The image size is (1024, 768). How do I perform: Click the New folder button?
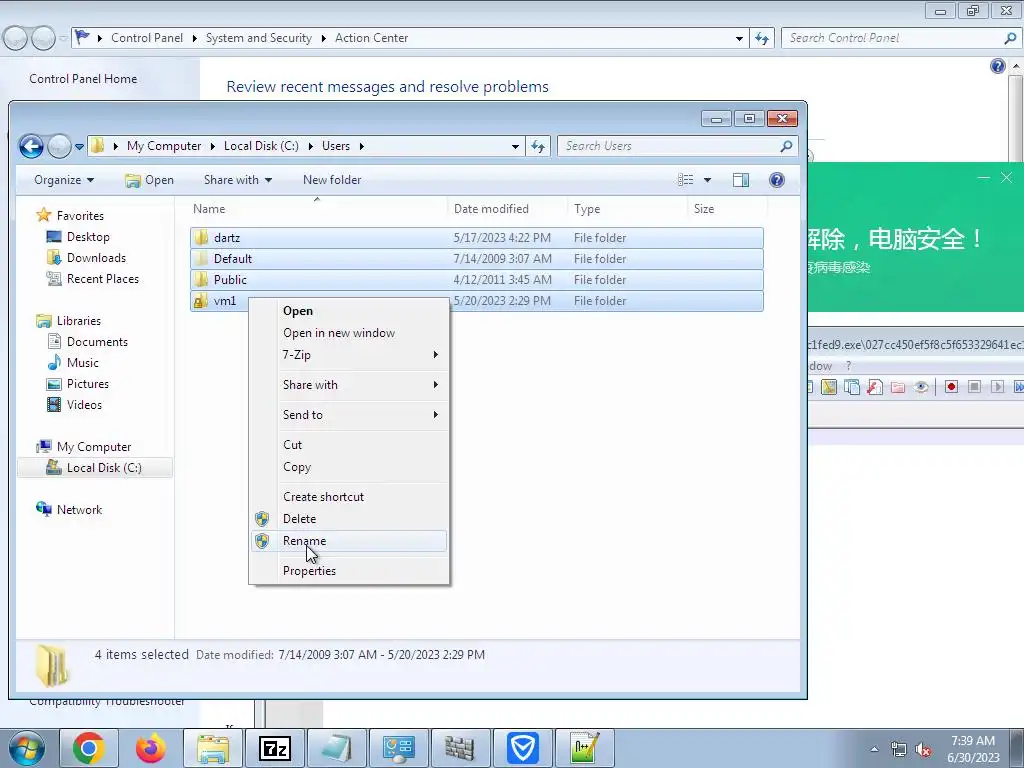tap(332, 180)
